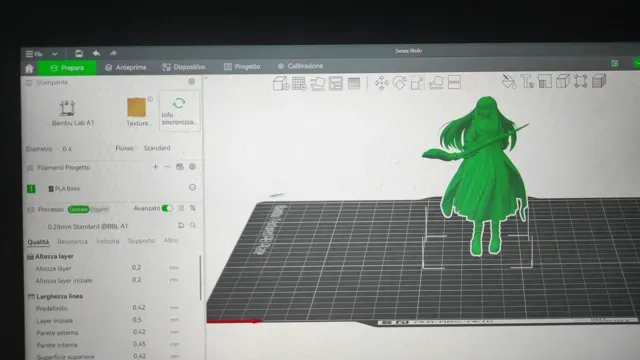Select the Bambu Lab A1 printer
Image resolution: width=640 pixels, height=360 pixels.
73,113
